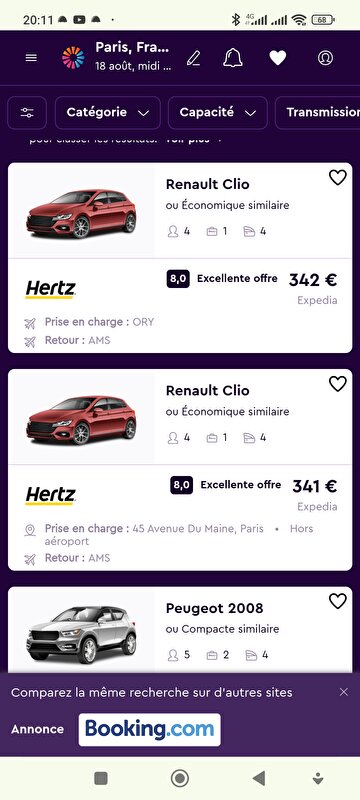Open the filter sliders button
The height and width of the screenshot is (800, 360).
[27, 113]
